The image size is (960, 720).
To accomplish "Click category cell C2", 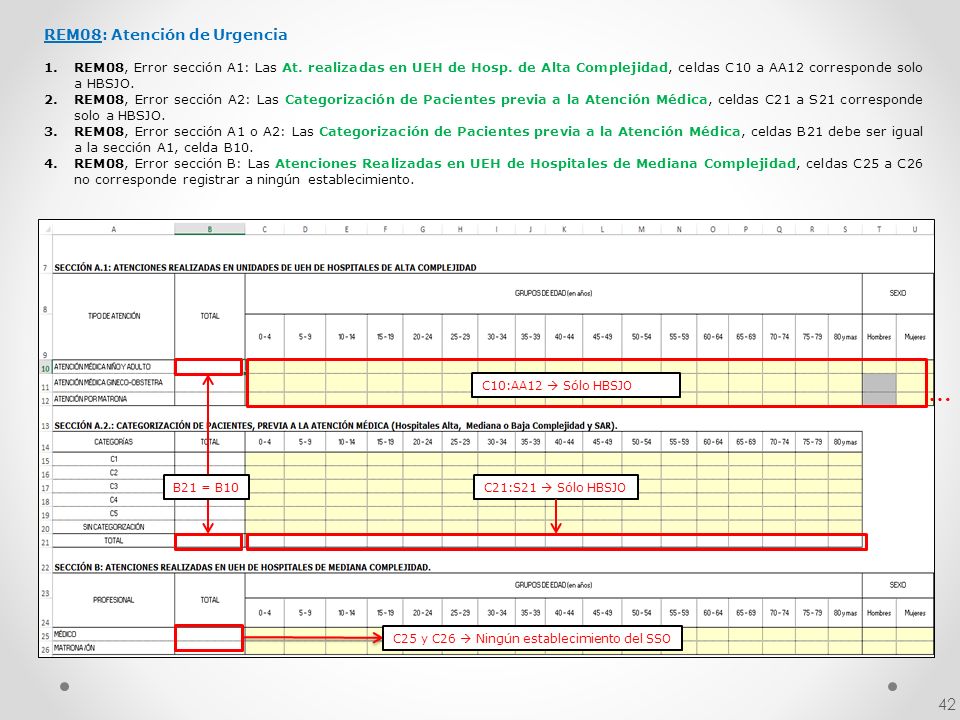I will (x=114, y=473).
